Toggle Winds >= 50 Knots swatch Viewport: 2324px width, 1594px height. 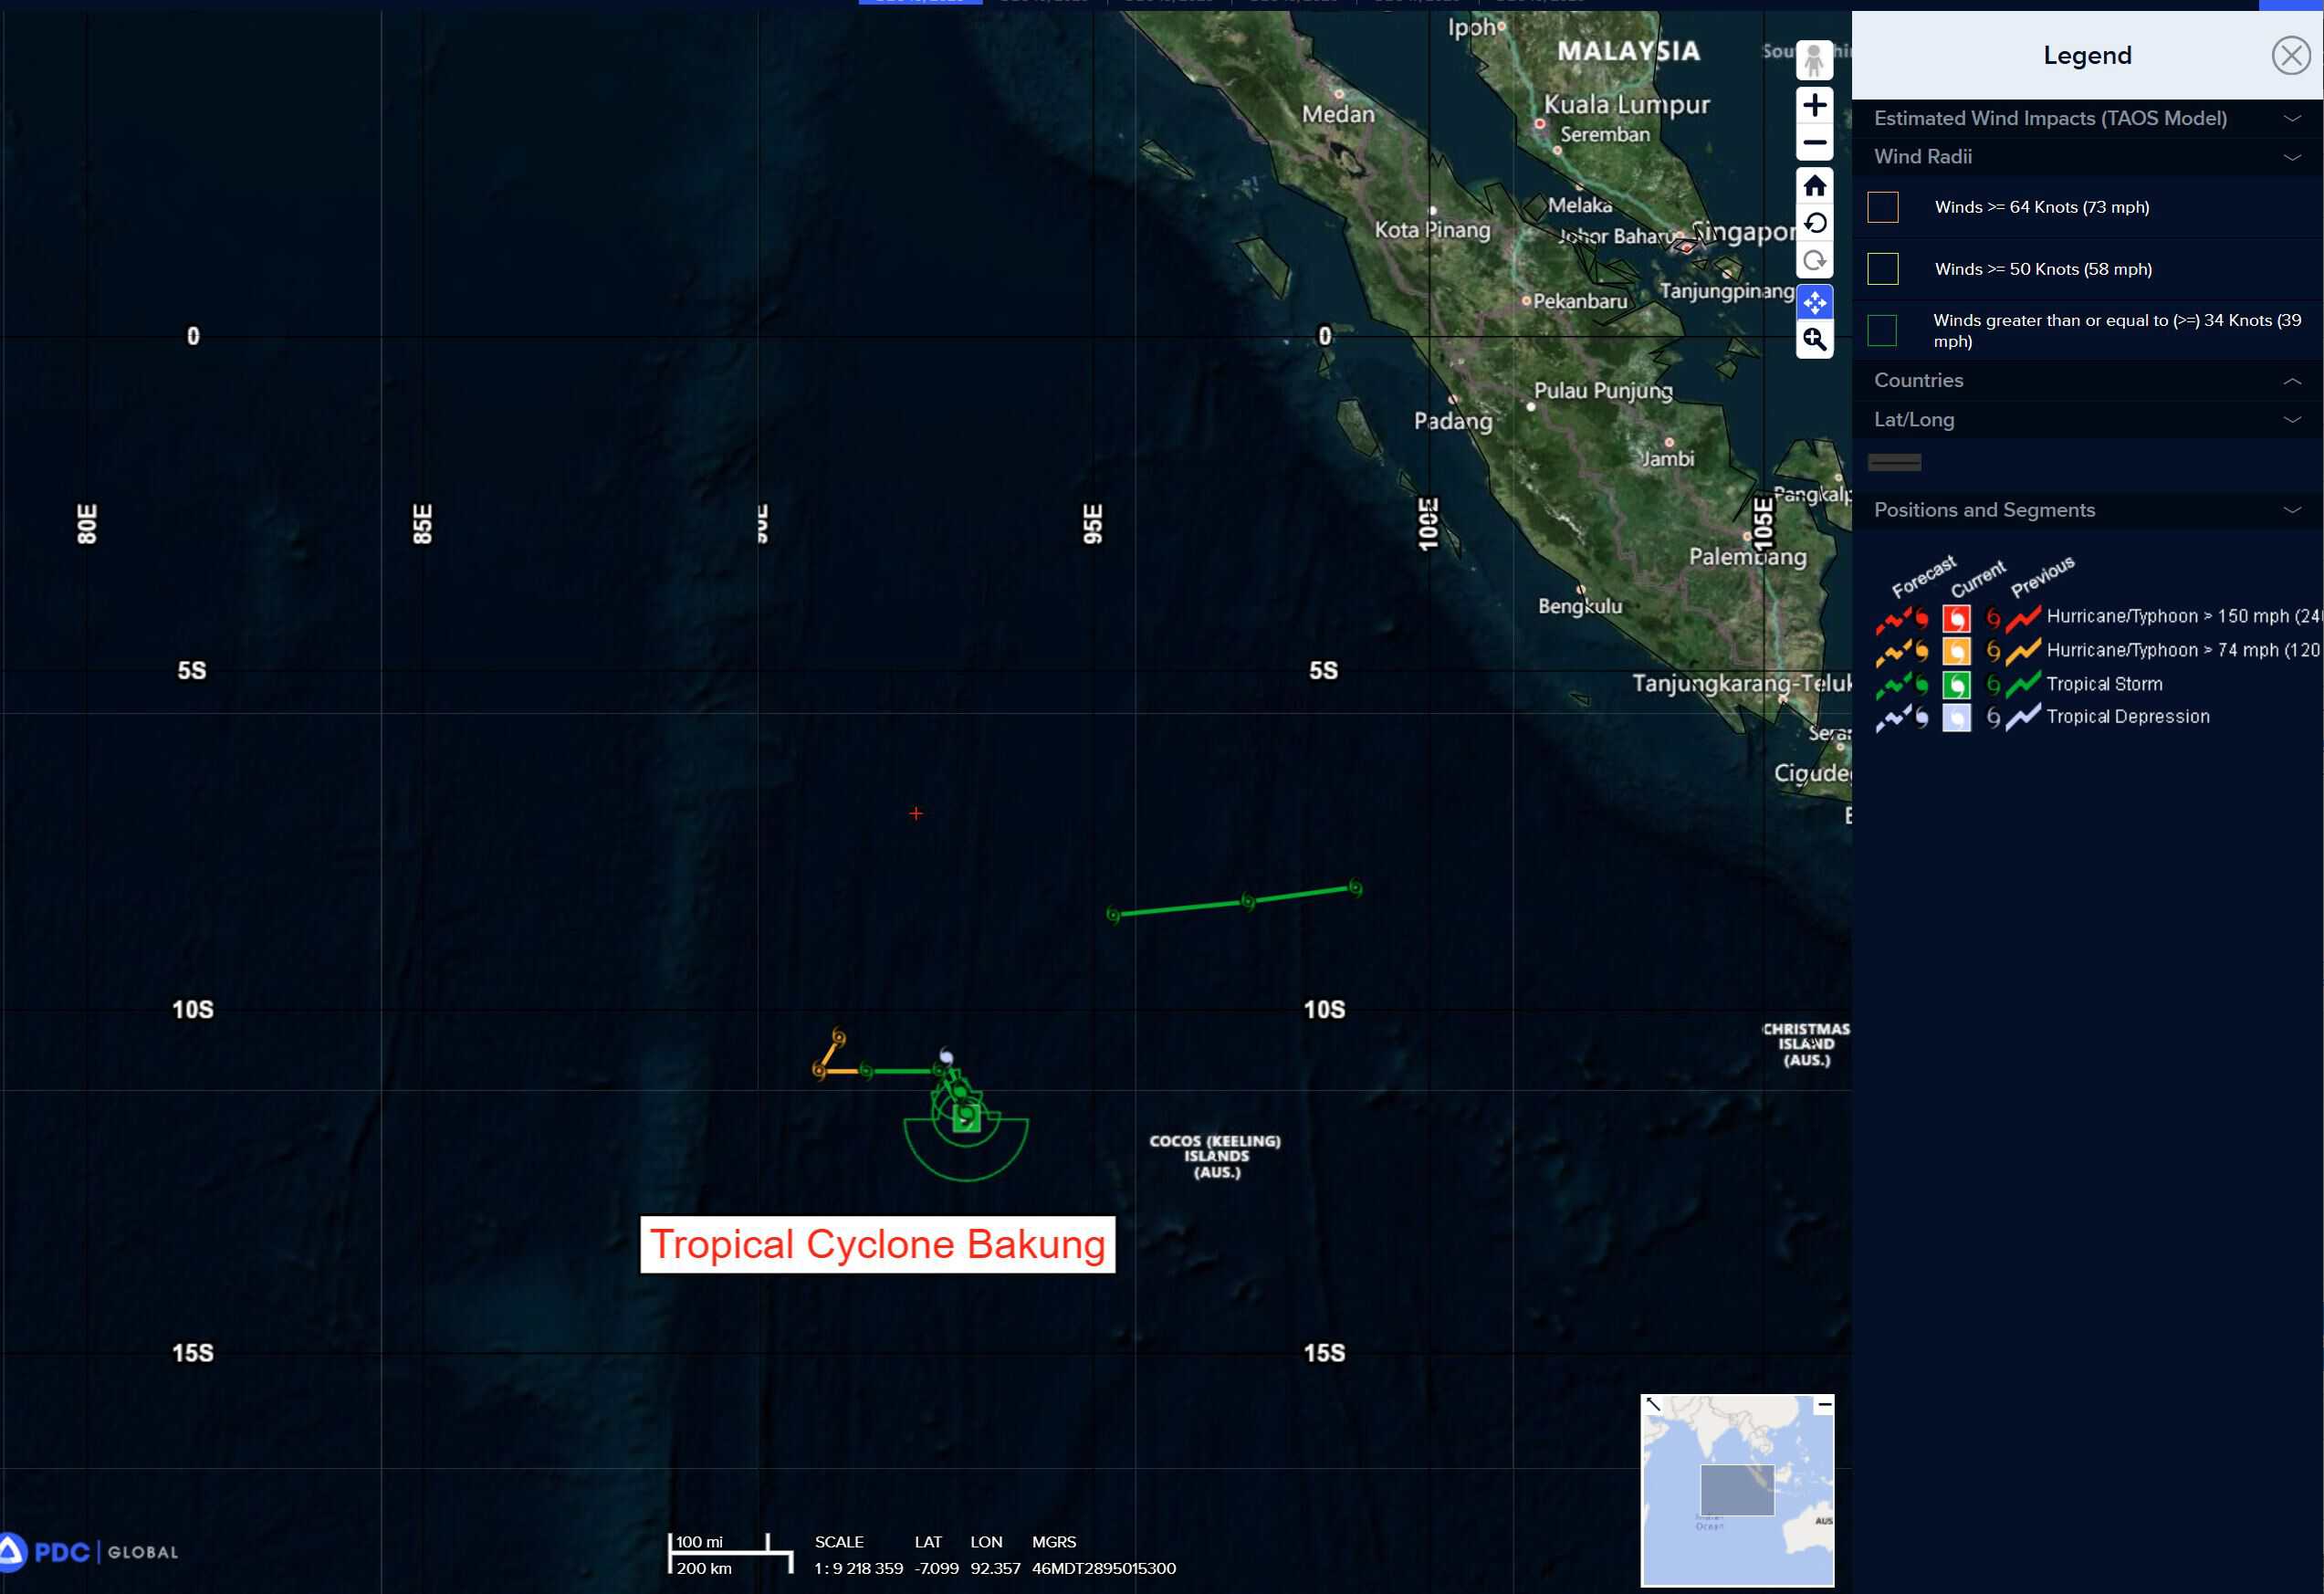(1883, 269)
